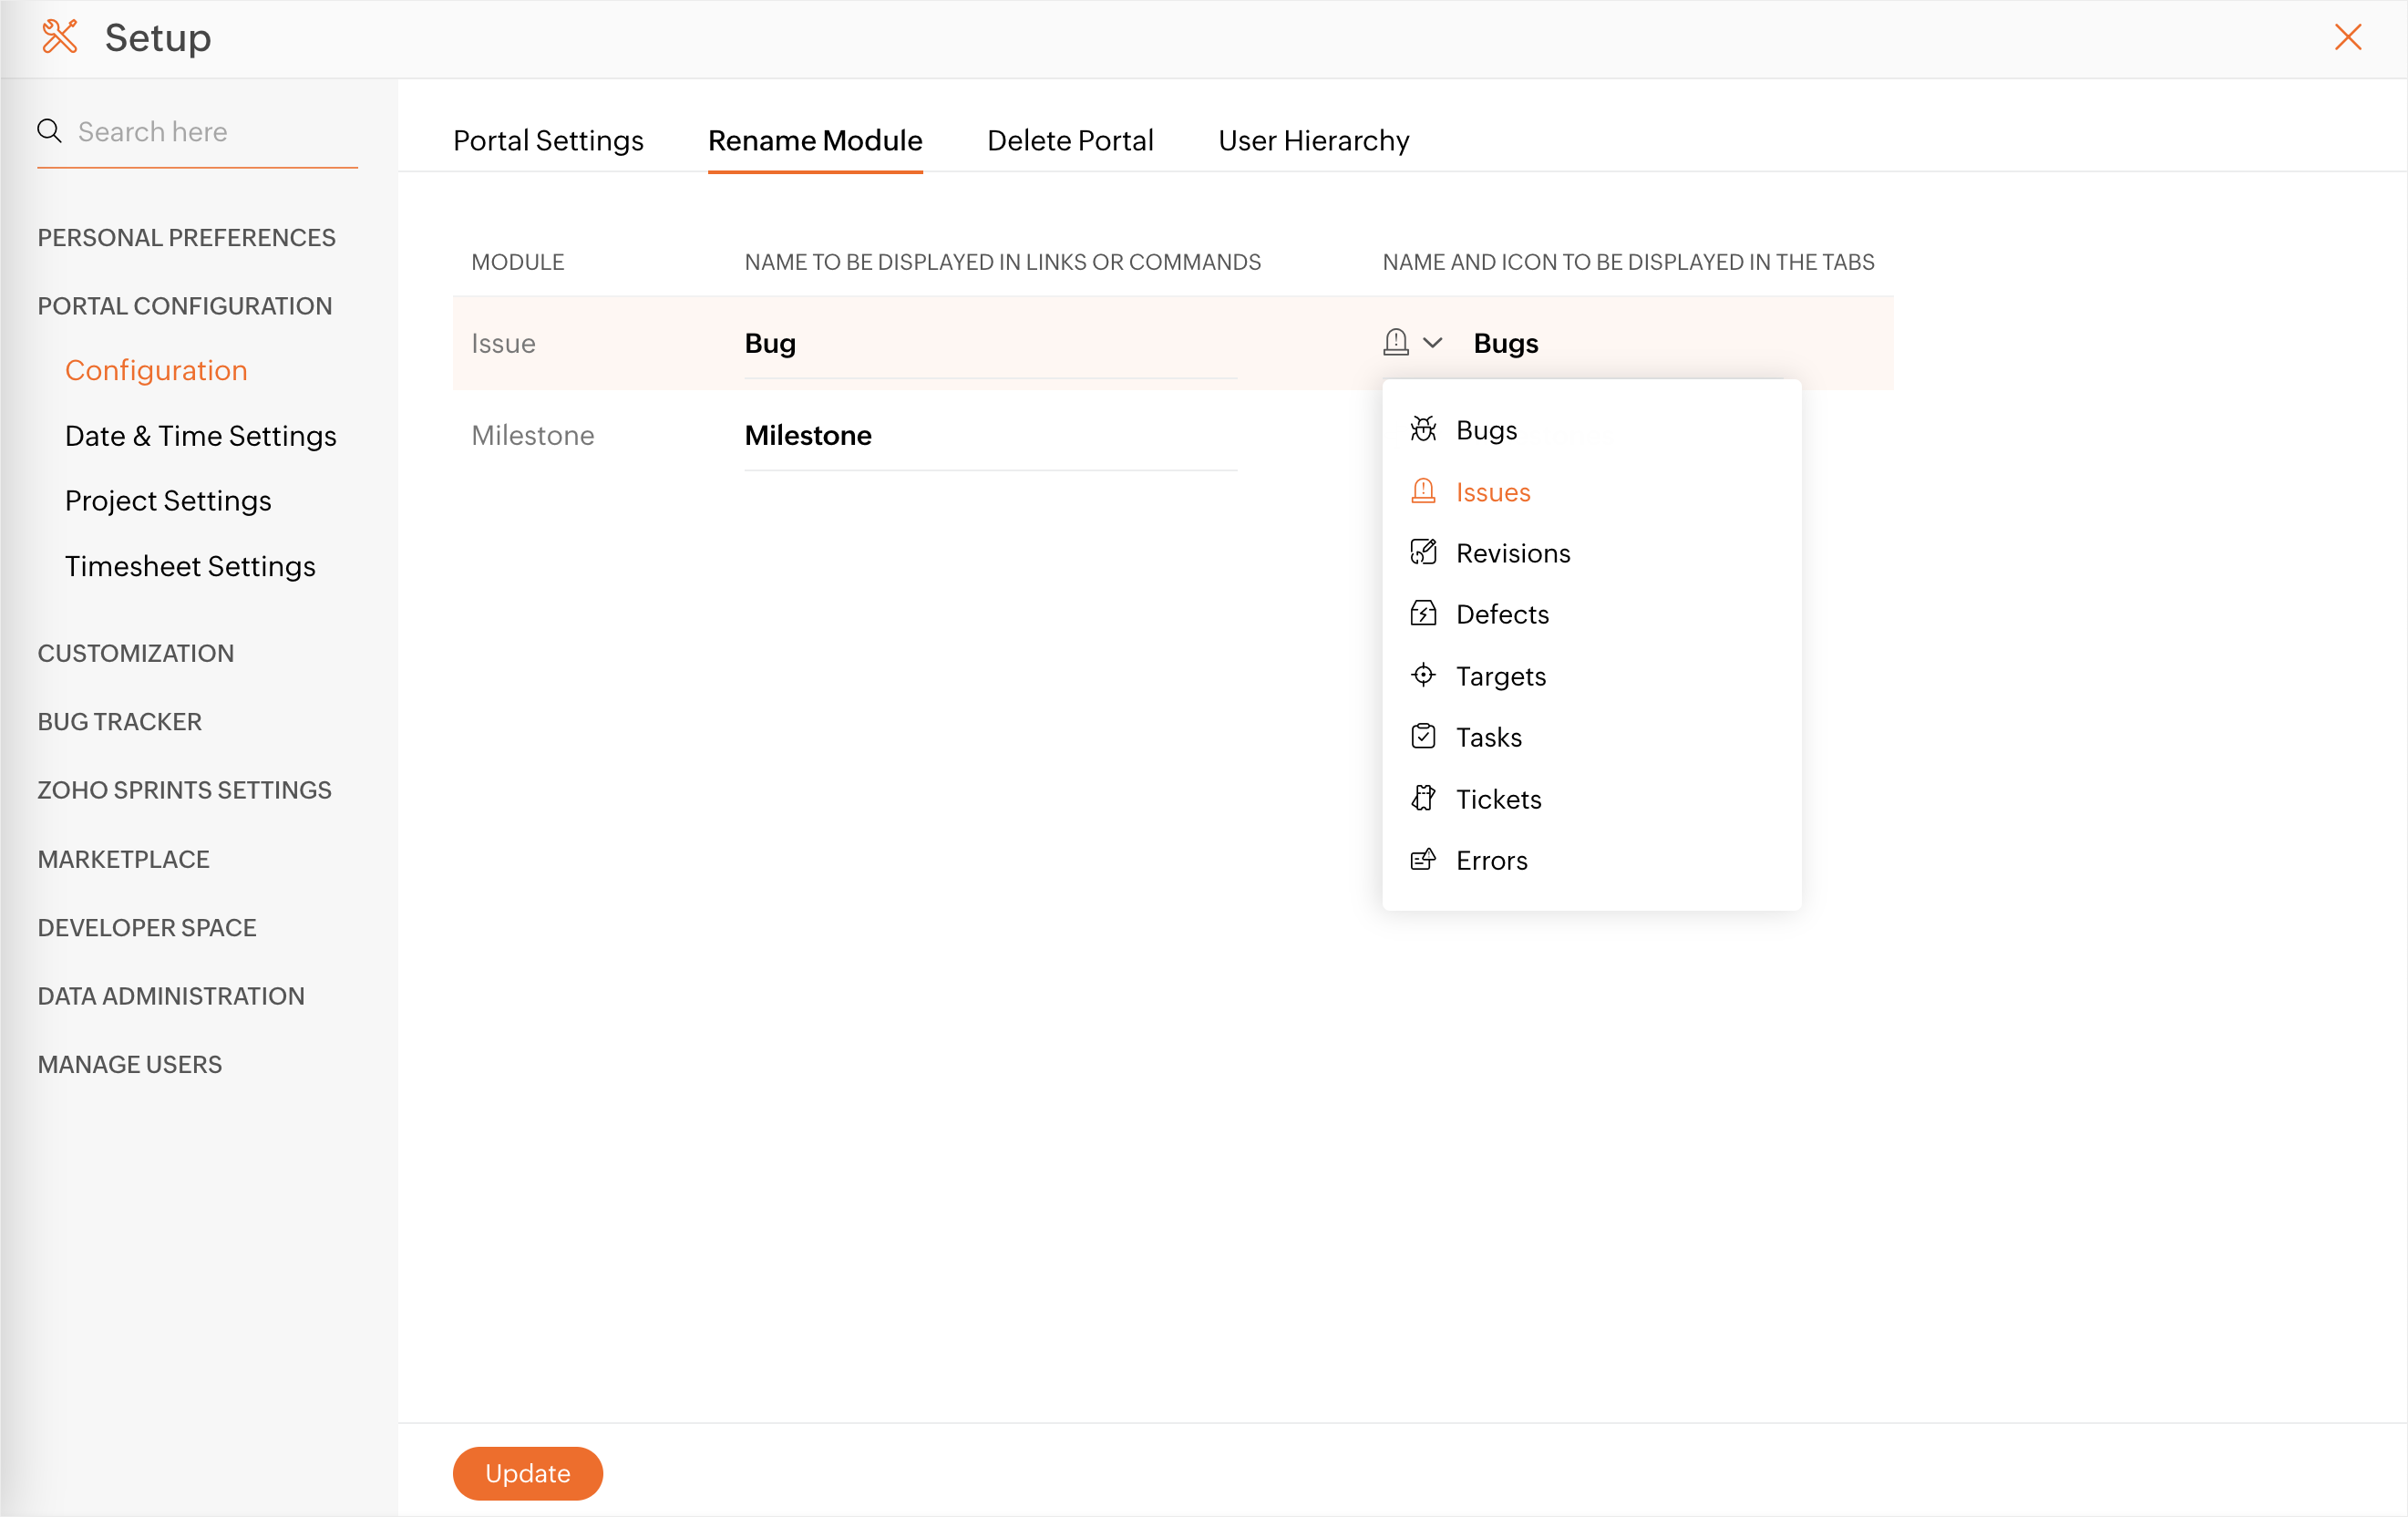The image size is (2408, 1517).
Task: Open Timesheet Settings in sidebar
Action: click(x=190, y=565)
